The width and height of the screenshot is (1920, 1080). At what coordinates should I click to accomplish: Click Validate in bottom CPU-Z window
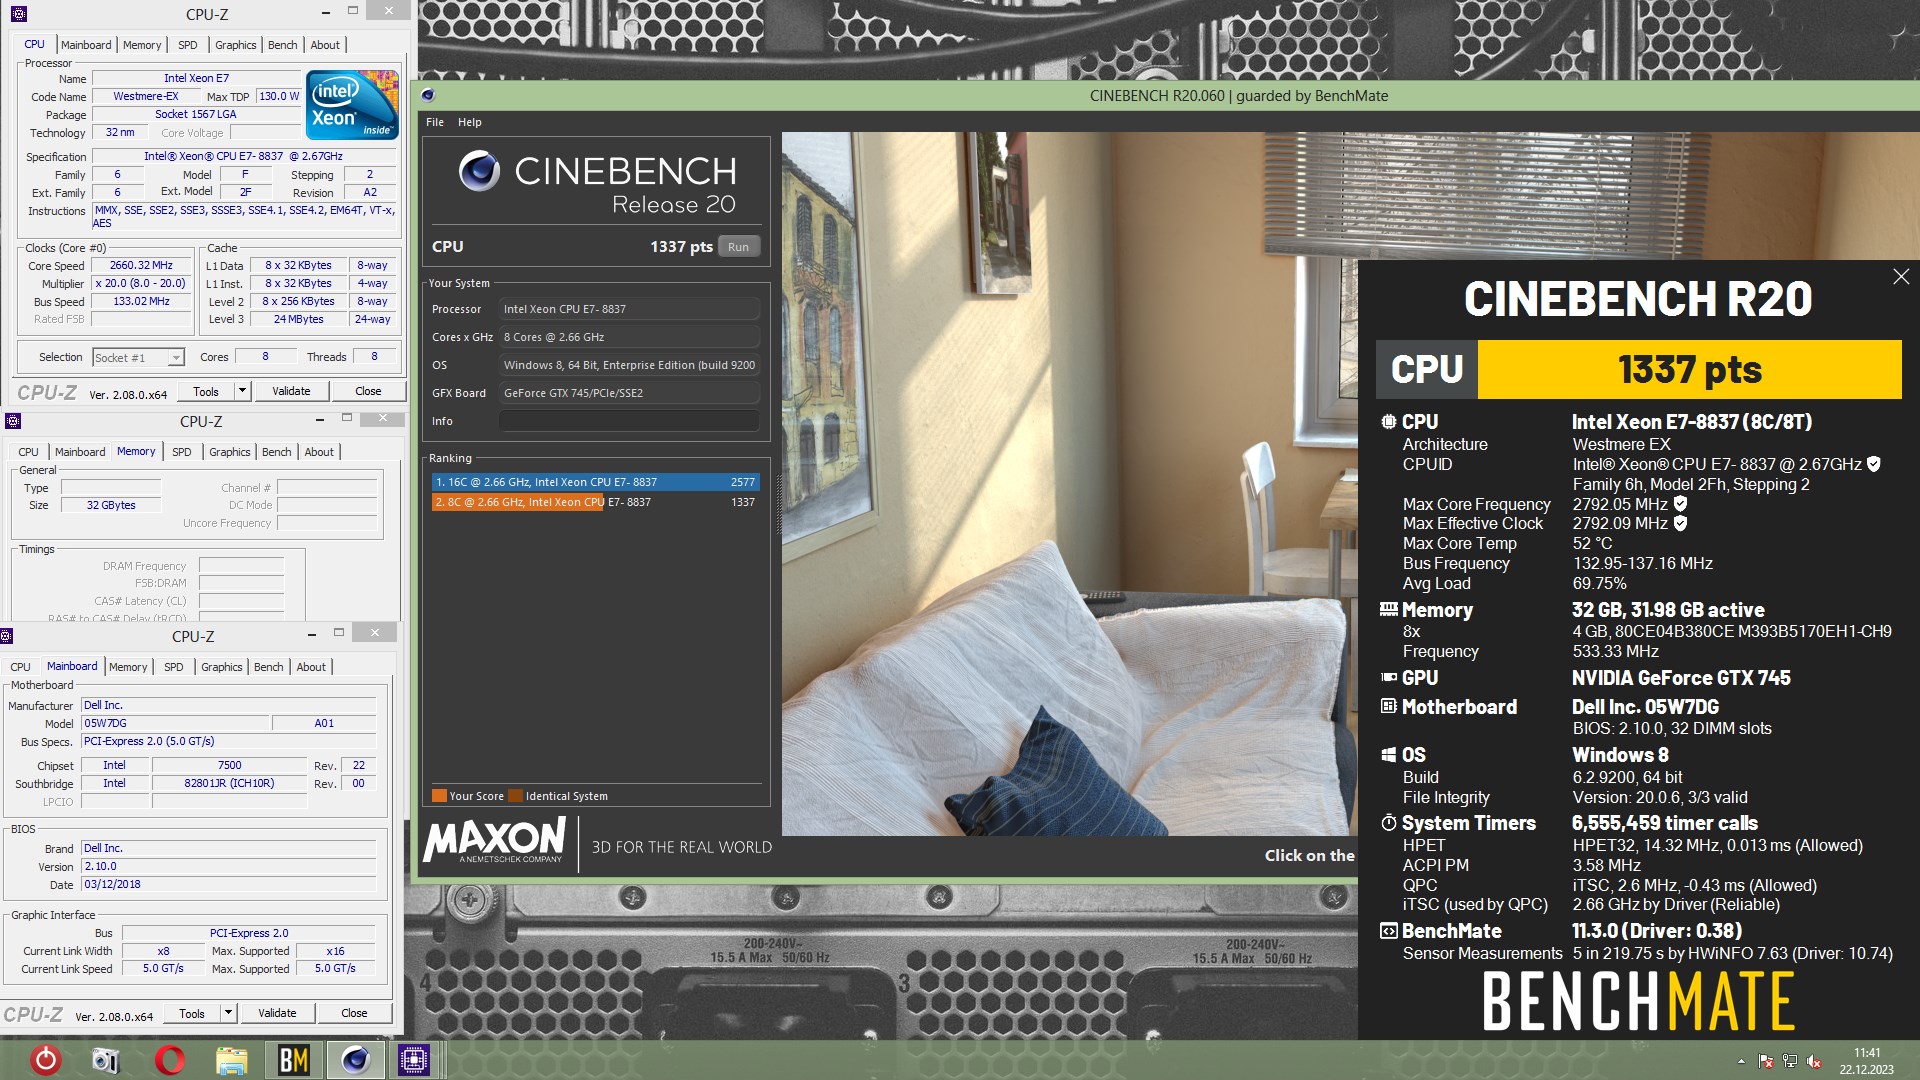coord(277,1014)
